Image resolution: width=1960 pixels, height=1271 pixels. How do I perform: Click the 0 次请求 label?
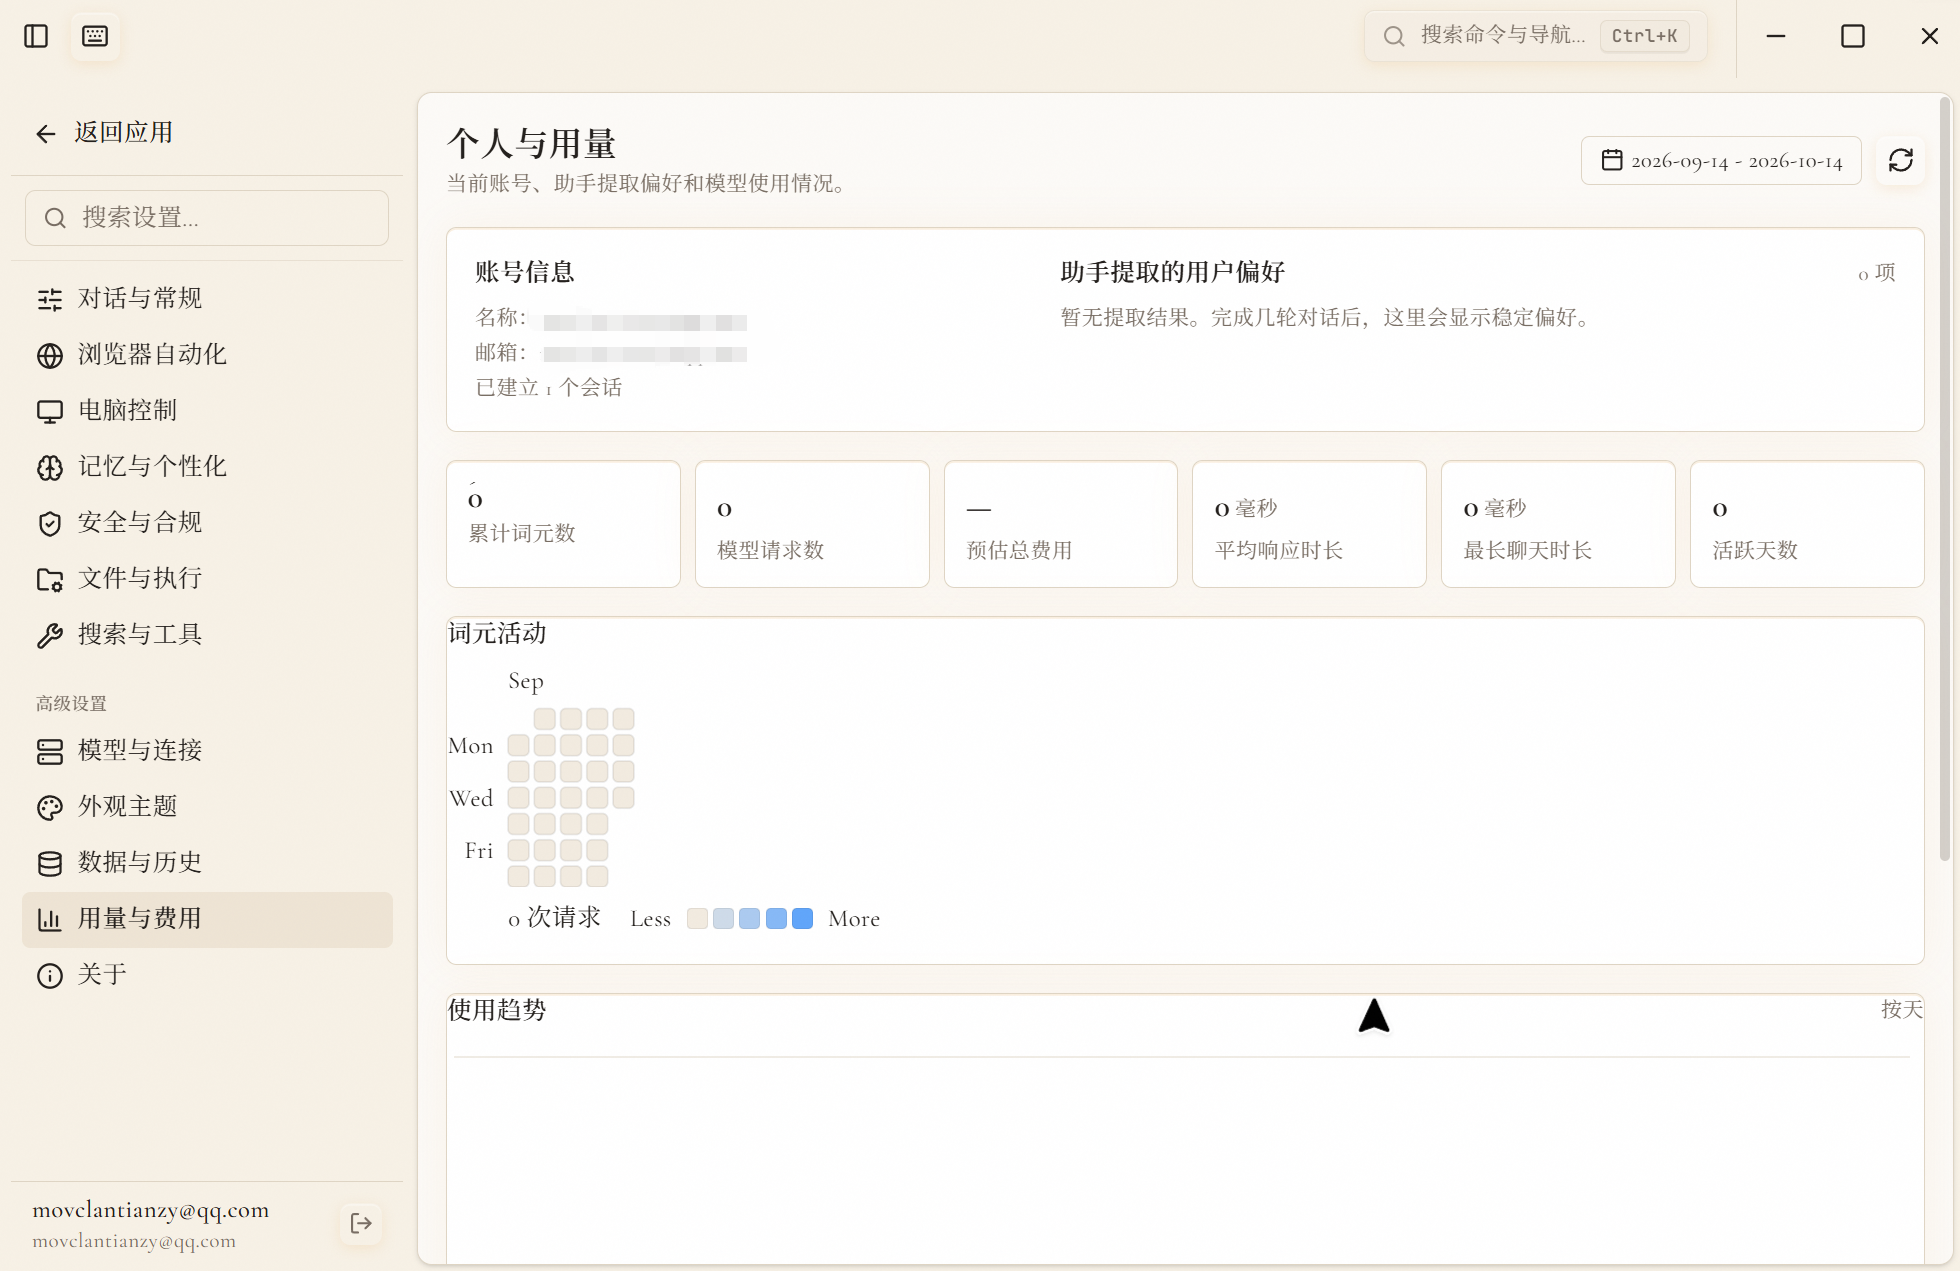554,918
